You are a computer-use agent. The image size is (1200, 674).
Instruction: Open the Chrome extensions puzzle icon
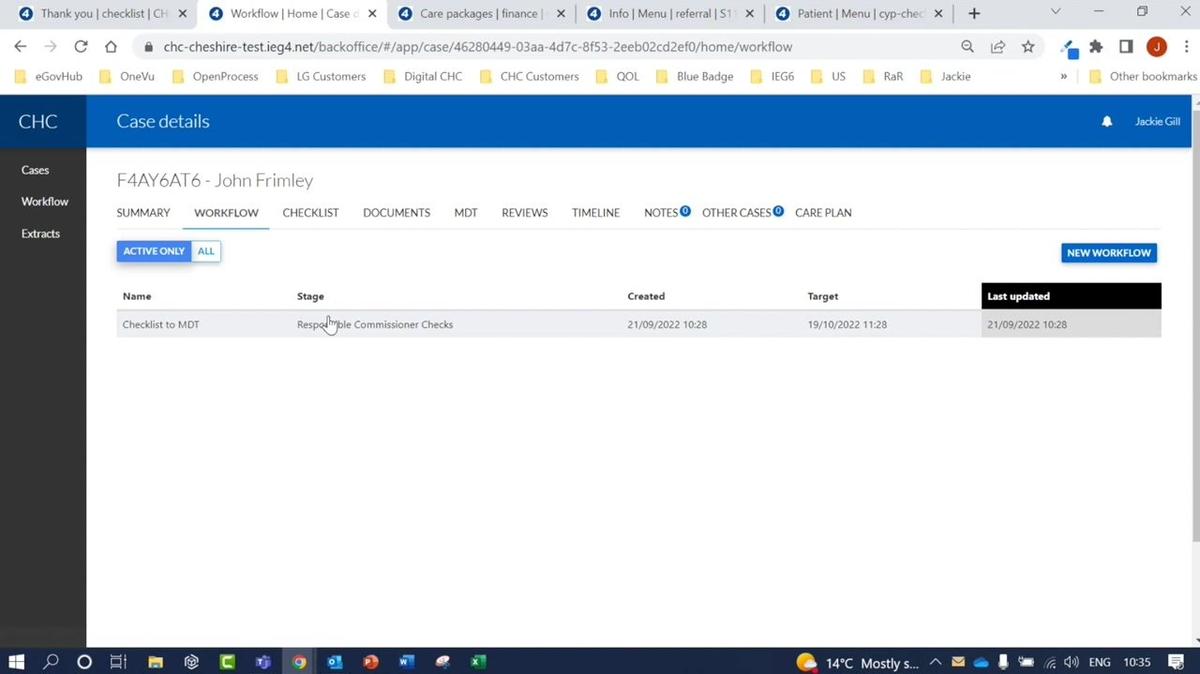point(1095,46)
